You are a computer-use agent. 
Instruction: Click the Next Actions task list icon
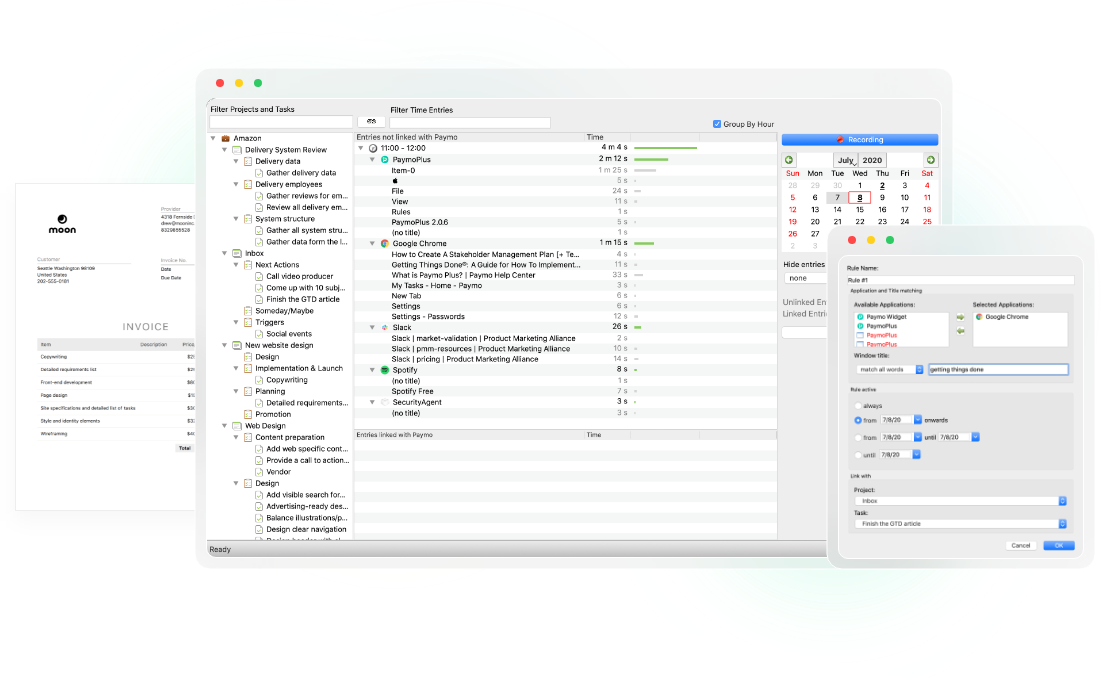(x=248, y=265)
